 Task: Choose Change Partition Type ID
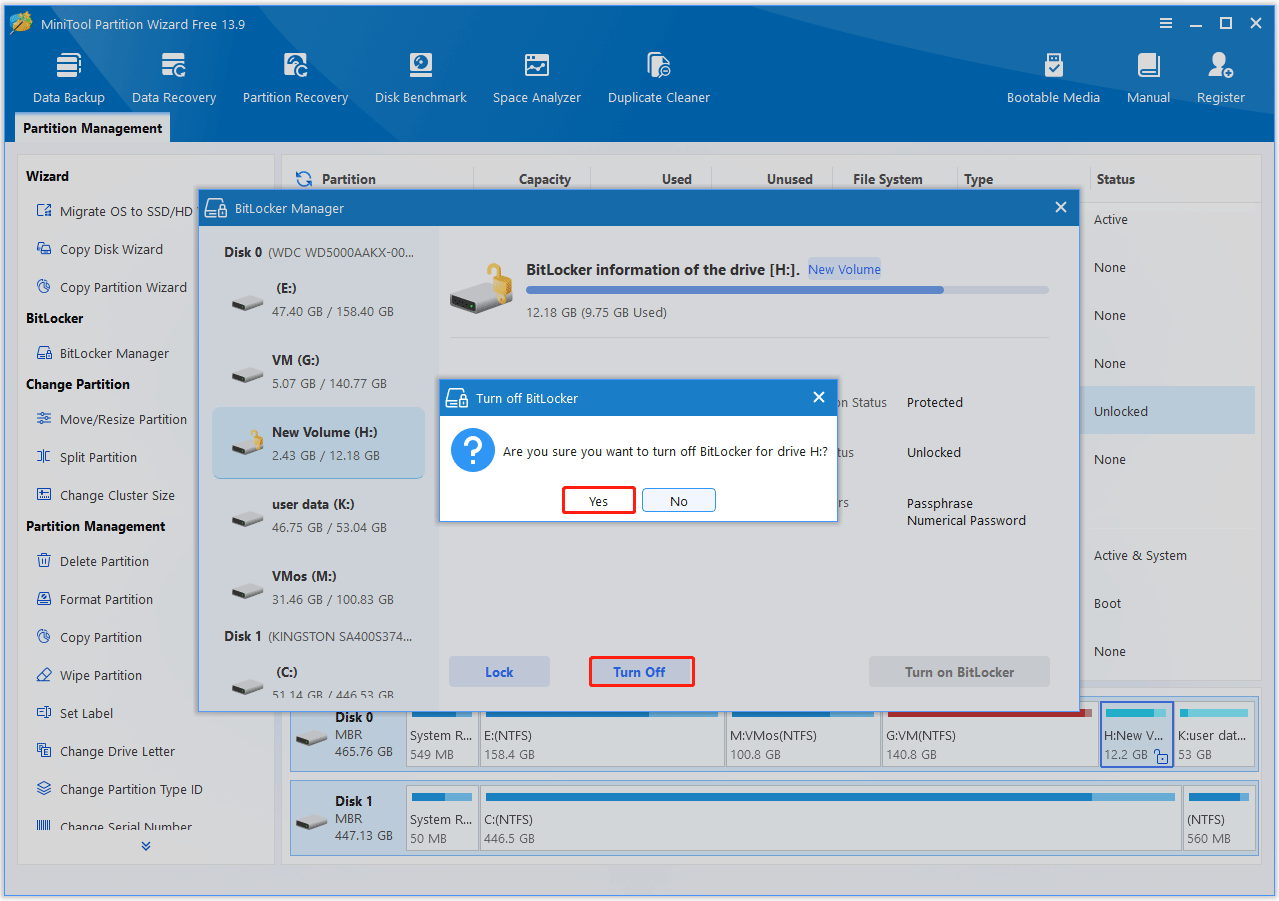click(119, 789)
